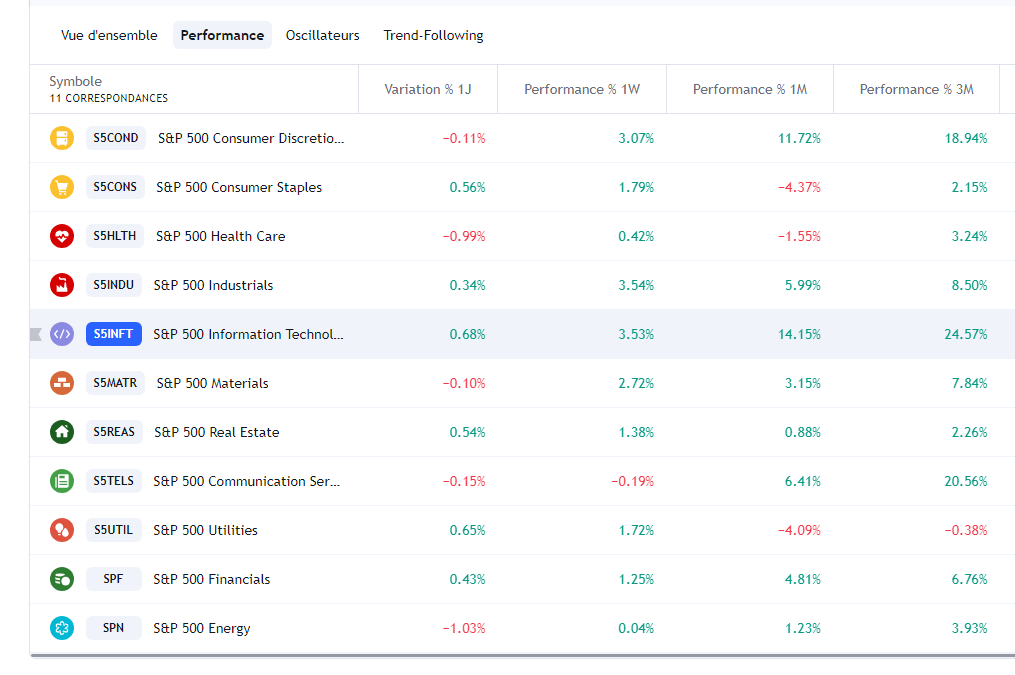The image size is (1015, 675).
Task: Switch to the Vue d'ensemble tab
Action: pos(109,35)
